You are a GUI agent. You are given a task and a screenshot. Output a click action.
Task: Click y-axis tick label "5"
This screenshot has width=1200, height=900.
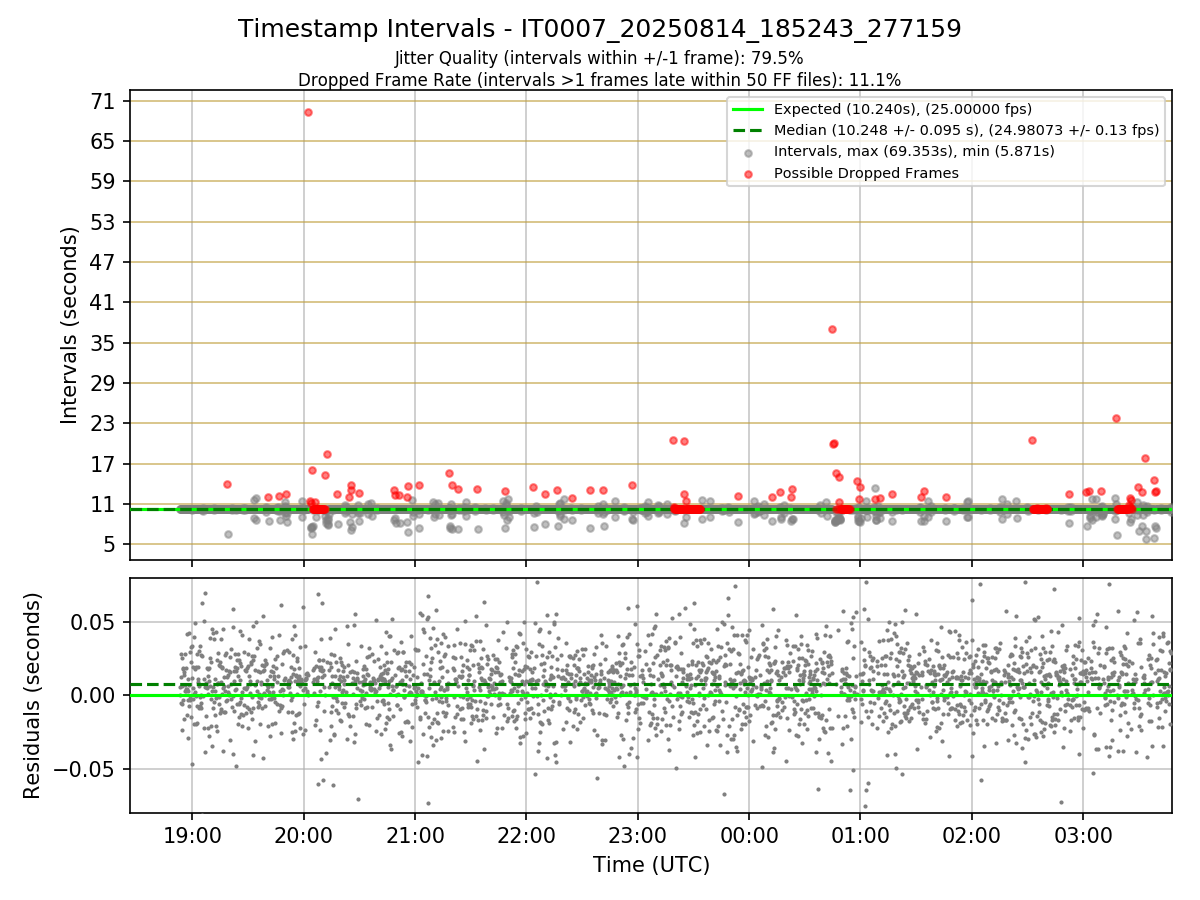point(112,544)
